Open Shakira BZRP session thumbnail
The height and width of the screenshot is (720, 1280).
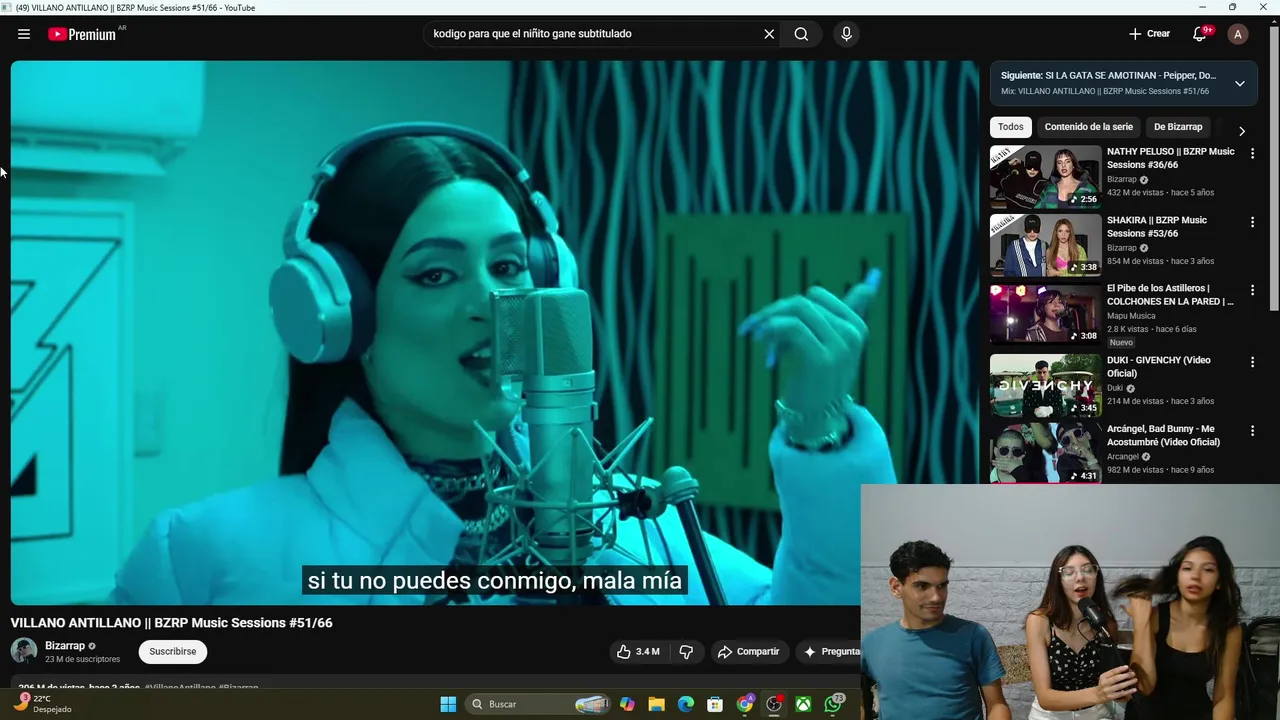point(1045,245)
